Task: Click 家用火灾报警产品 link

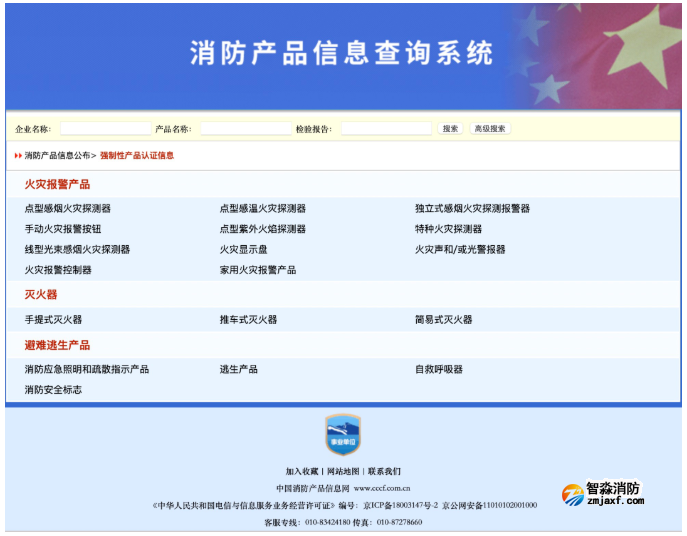Action: click(x=258, y=270)
